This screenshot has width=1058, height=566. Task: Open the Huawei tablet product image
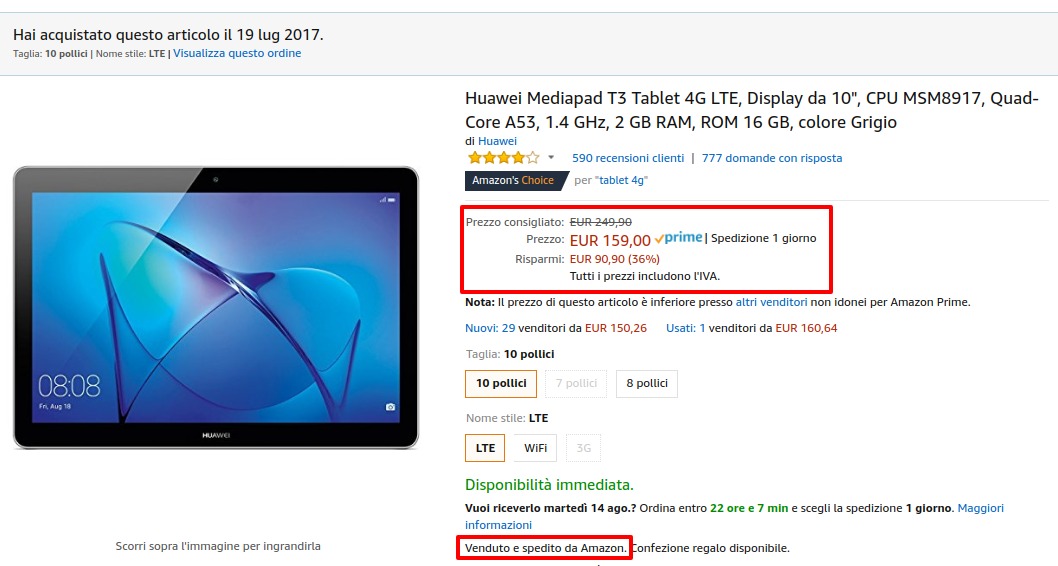(x=216, y=308)
